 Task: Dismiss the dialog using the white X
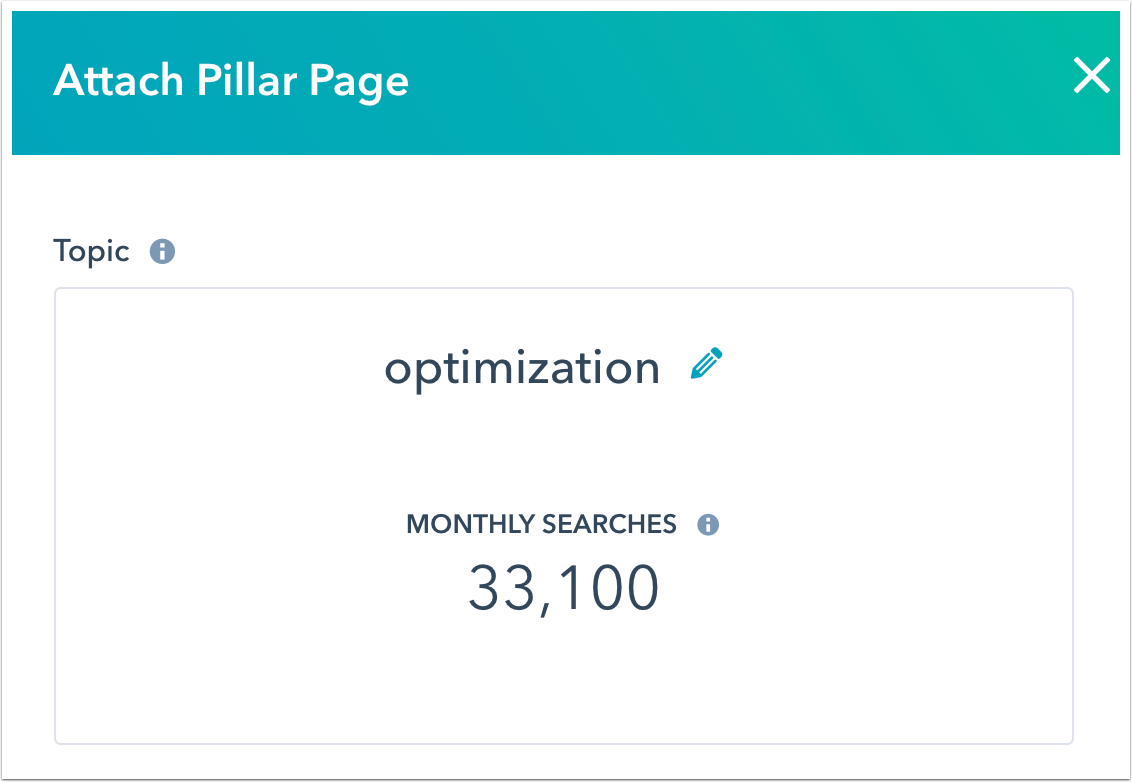[x=1091, y=76]
